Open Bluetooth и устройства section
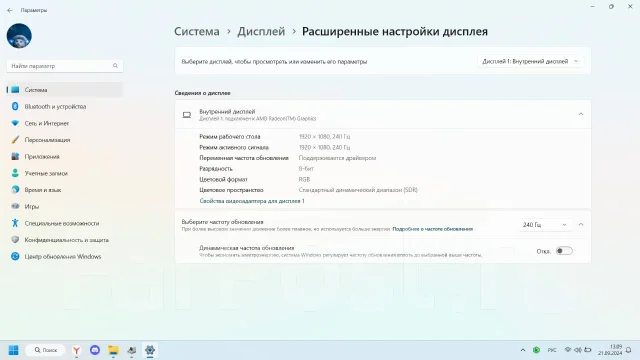The image size is (640, 360). [64, 107]
